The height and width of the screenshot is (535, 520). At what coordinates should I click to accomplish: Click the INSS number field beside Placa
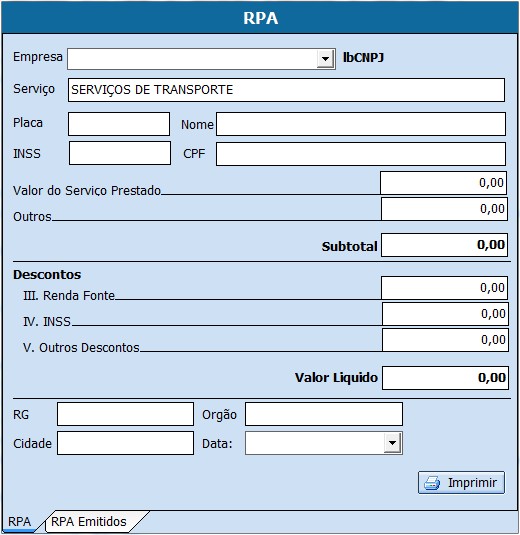pyautogui.click(x=120, y=153)
